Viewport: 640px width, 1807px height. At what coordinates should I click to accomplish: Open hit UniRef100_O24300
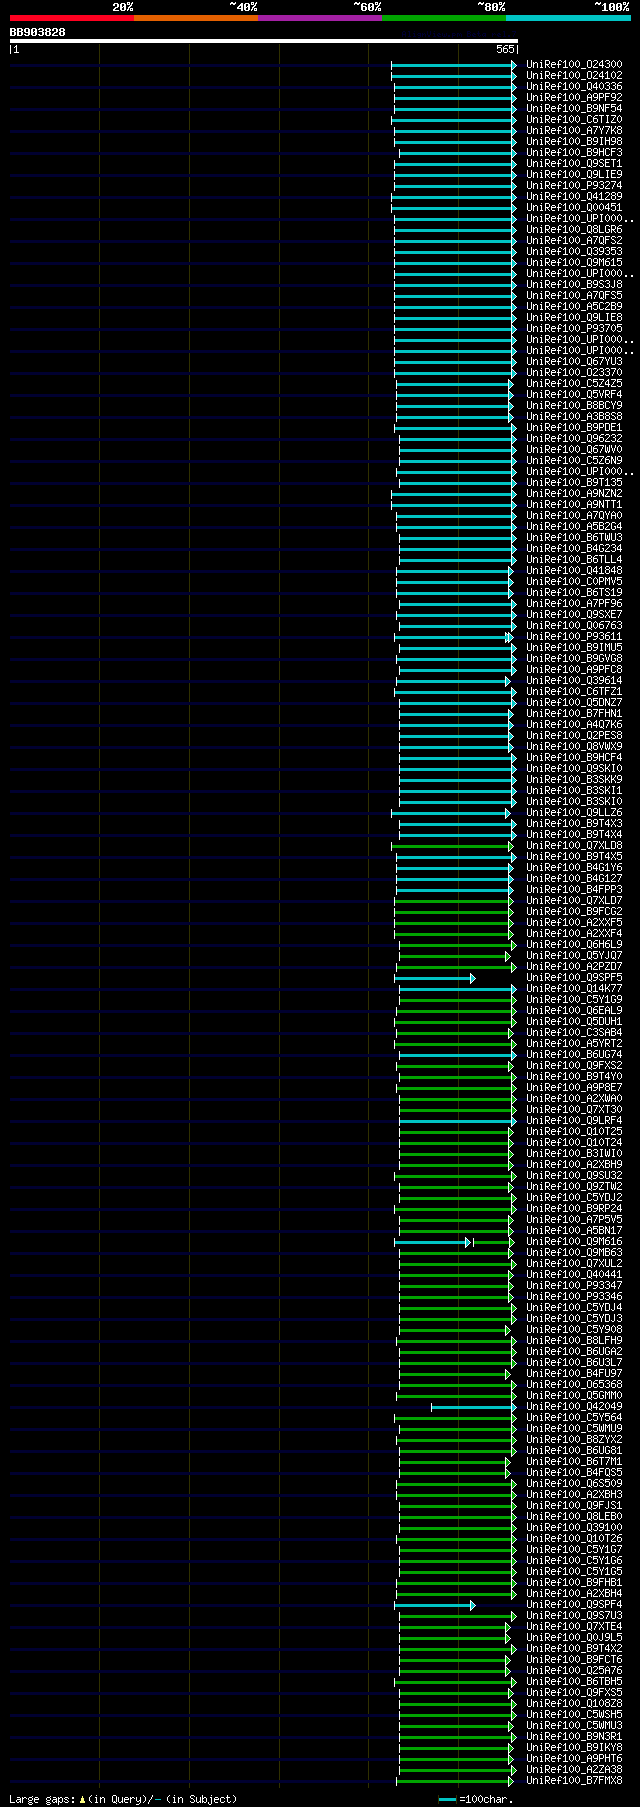pos(574,65)
